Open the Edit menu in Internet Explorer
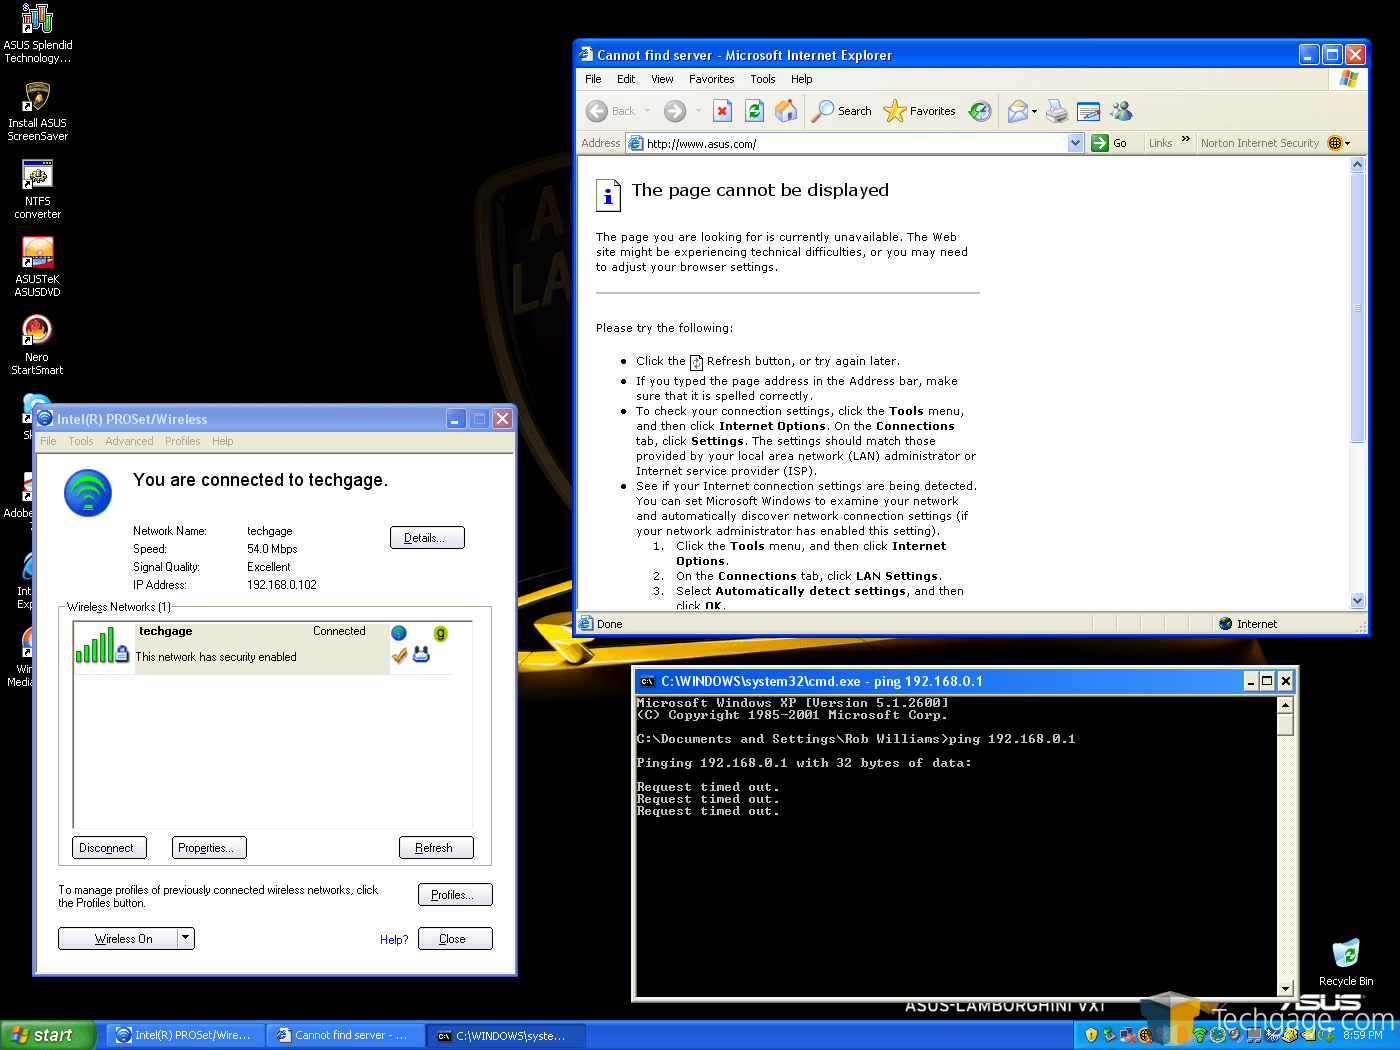 (626, 79)
